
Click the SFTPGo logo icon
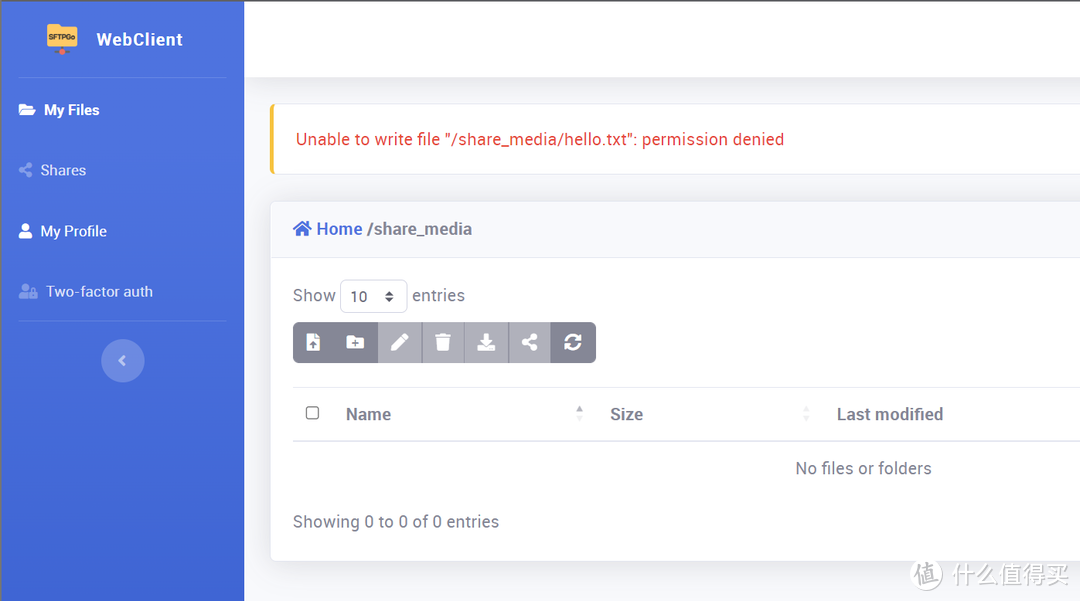click(x=61, y=39)
